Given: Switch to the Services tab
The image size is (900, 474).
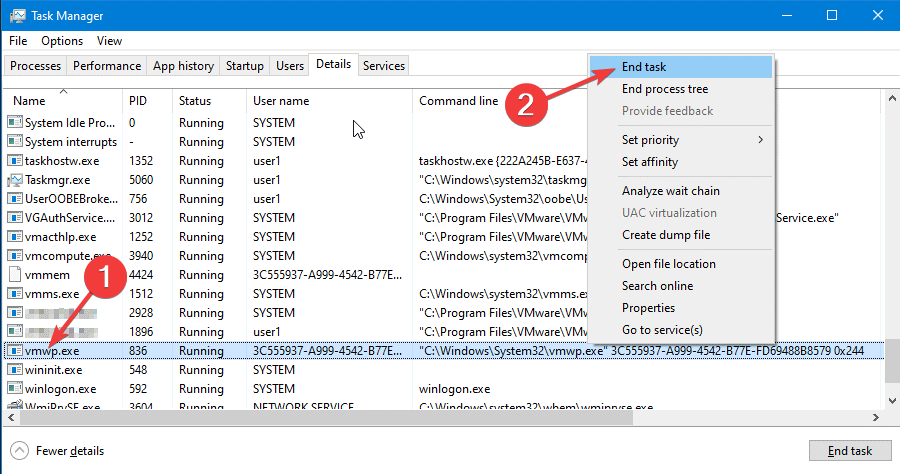Looking at the screenshot, I should [x=383, y=65].
